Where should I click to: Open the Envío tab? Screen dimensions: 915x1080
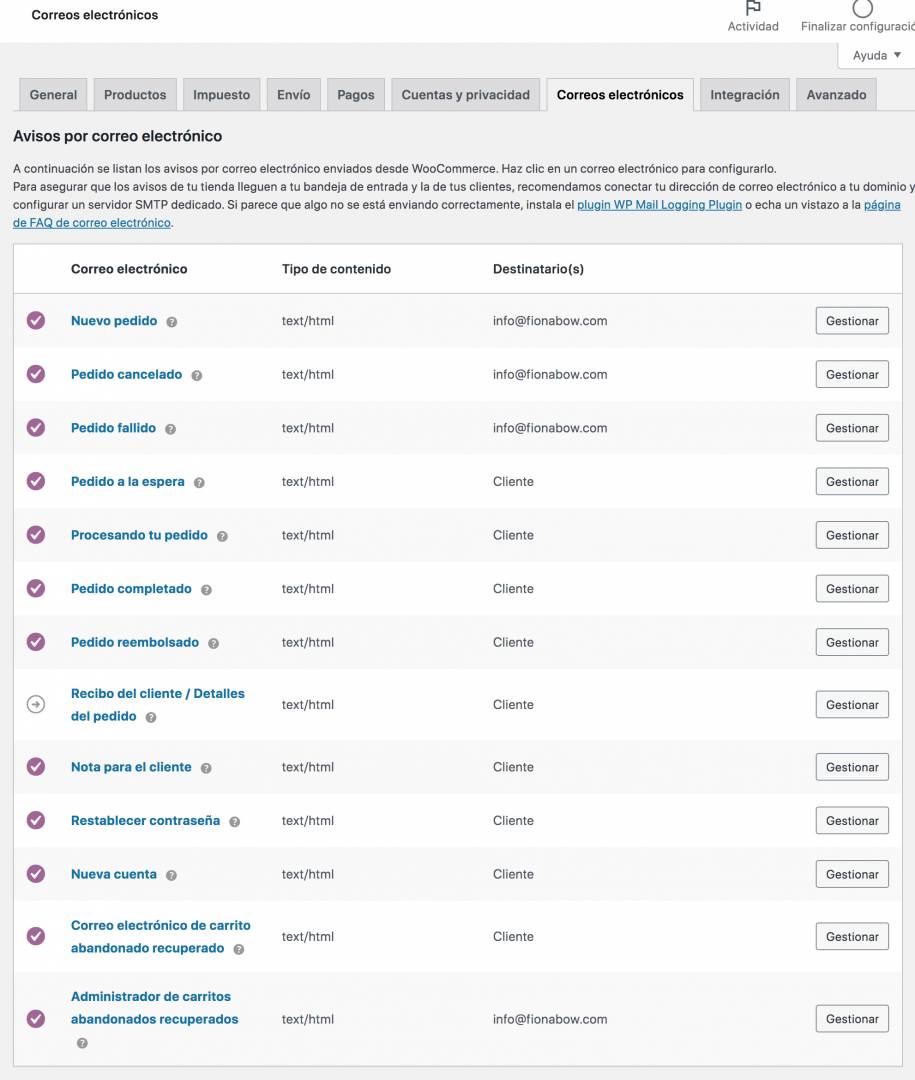coord(294,94)
